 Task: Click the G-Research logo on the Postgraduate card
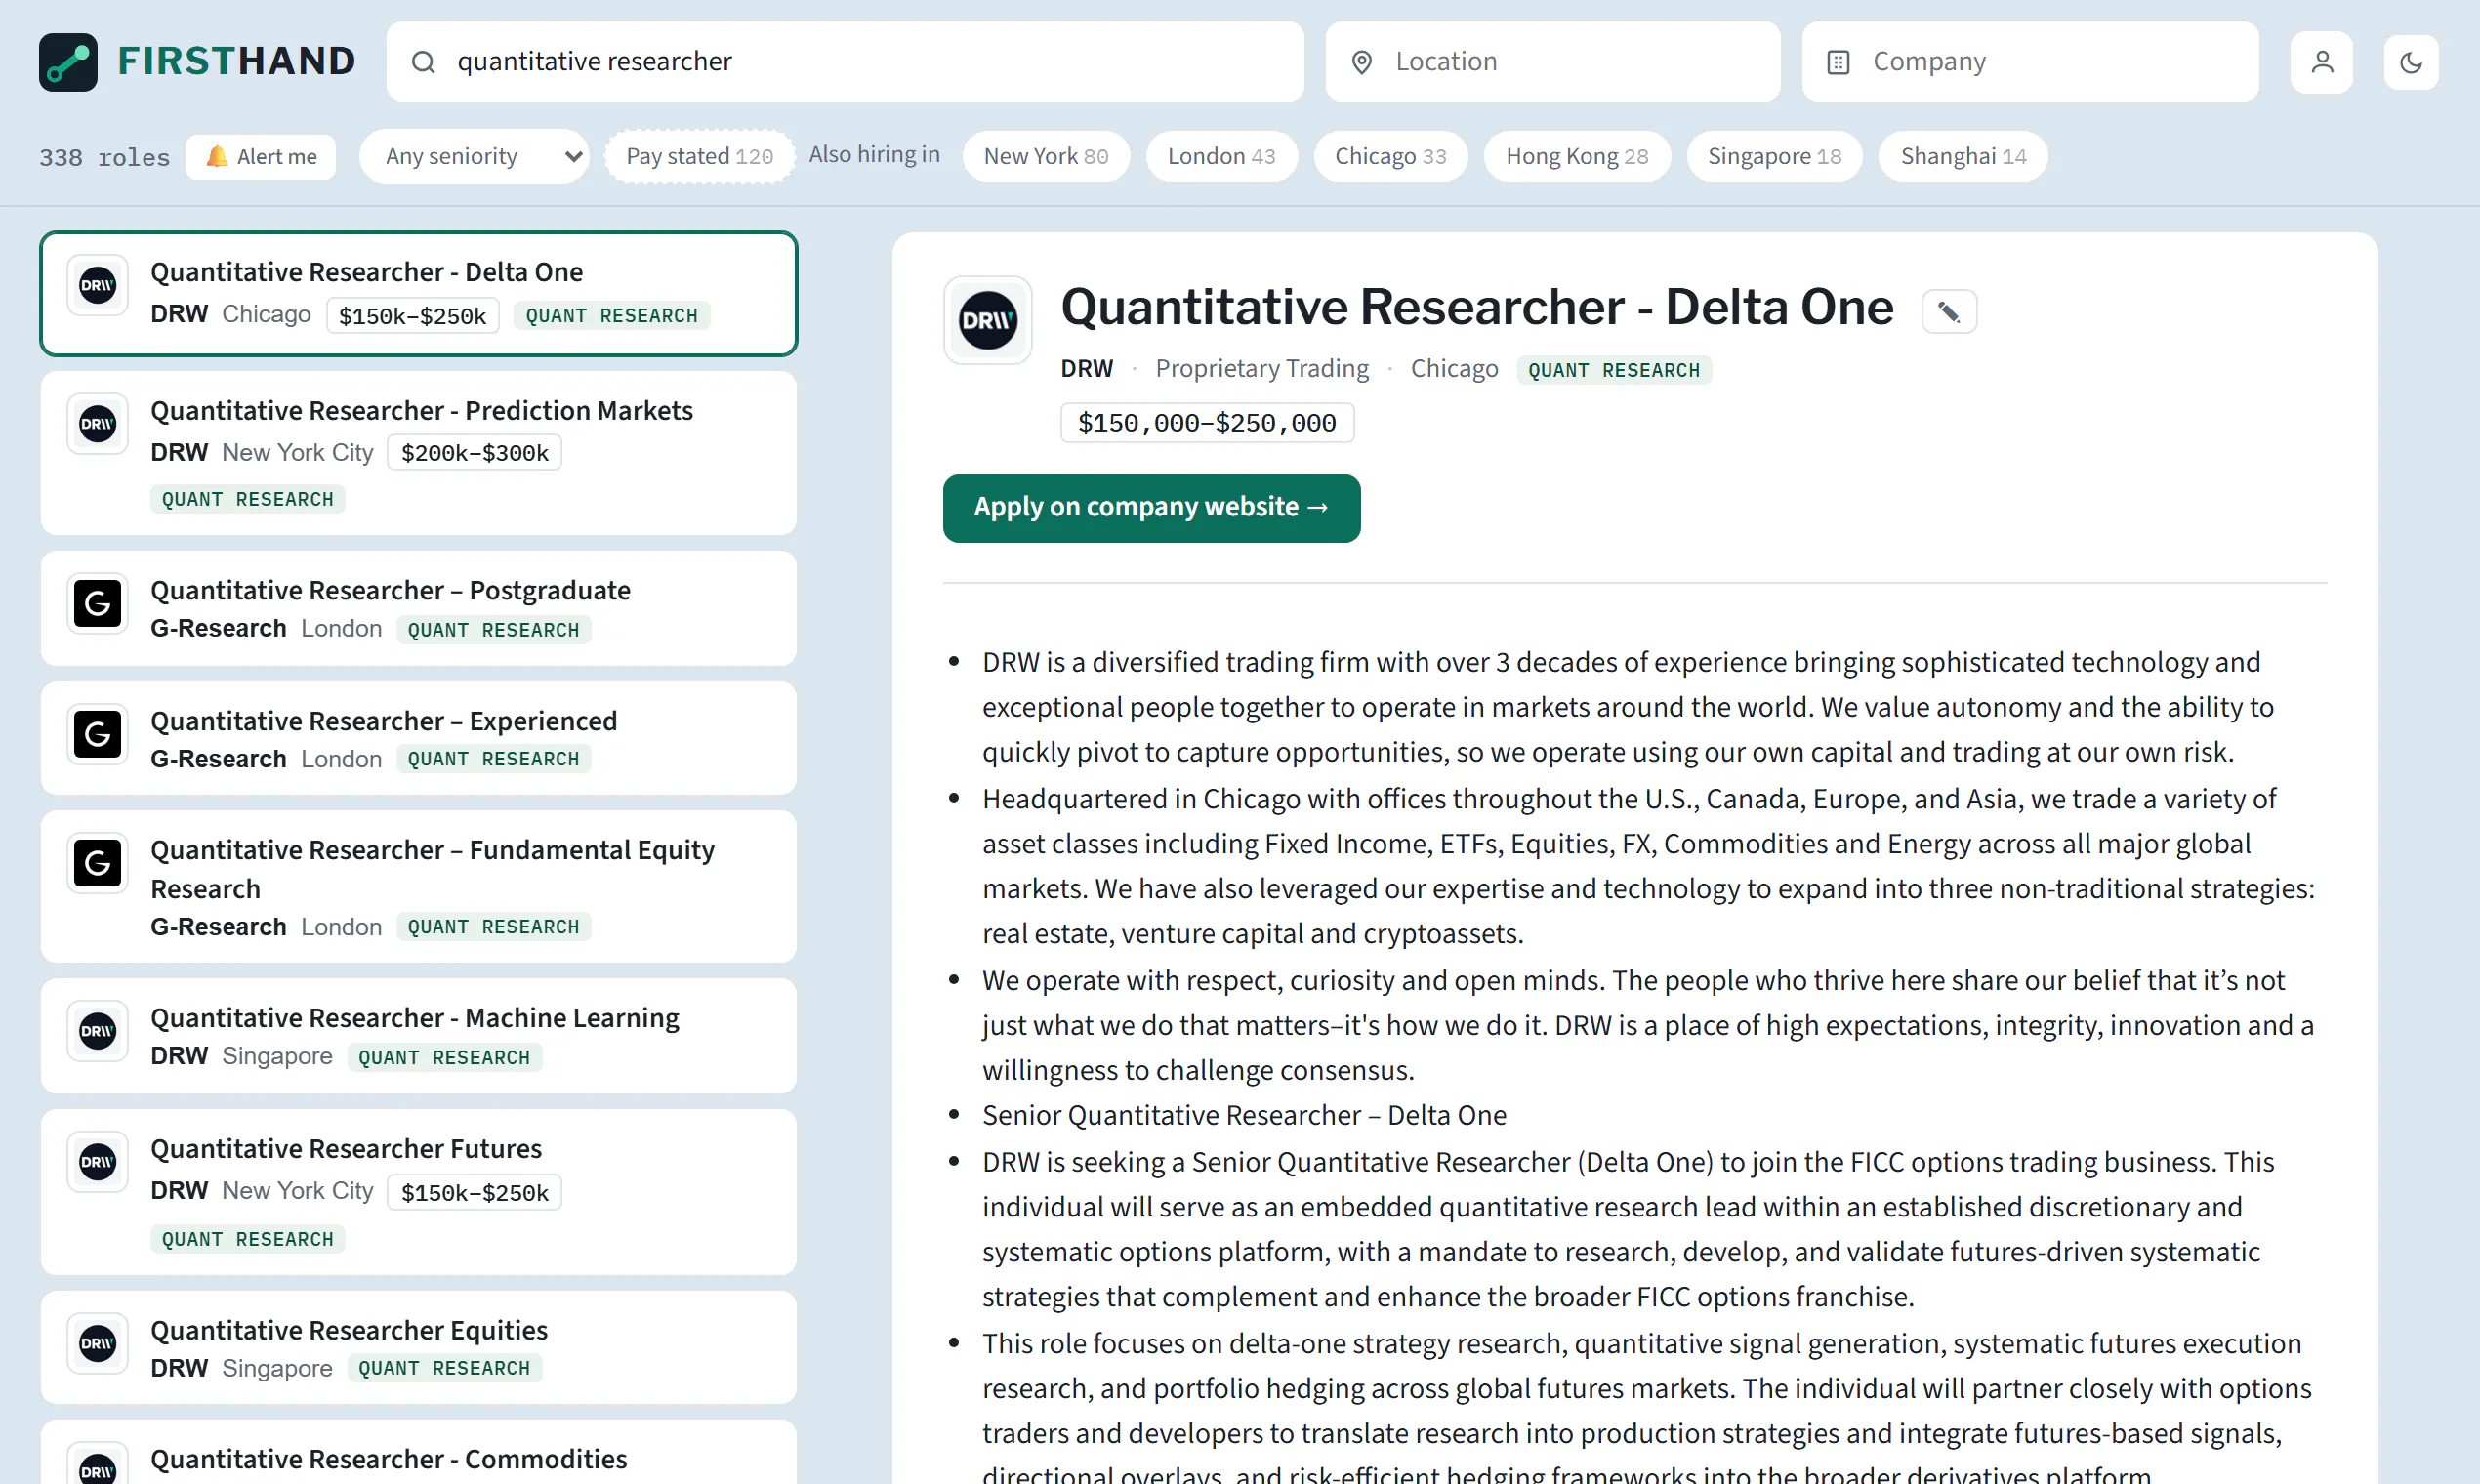pyautogui.click(x=98, y=603)
